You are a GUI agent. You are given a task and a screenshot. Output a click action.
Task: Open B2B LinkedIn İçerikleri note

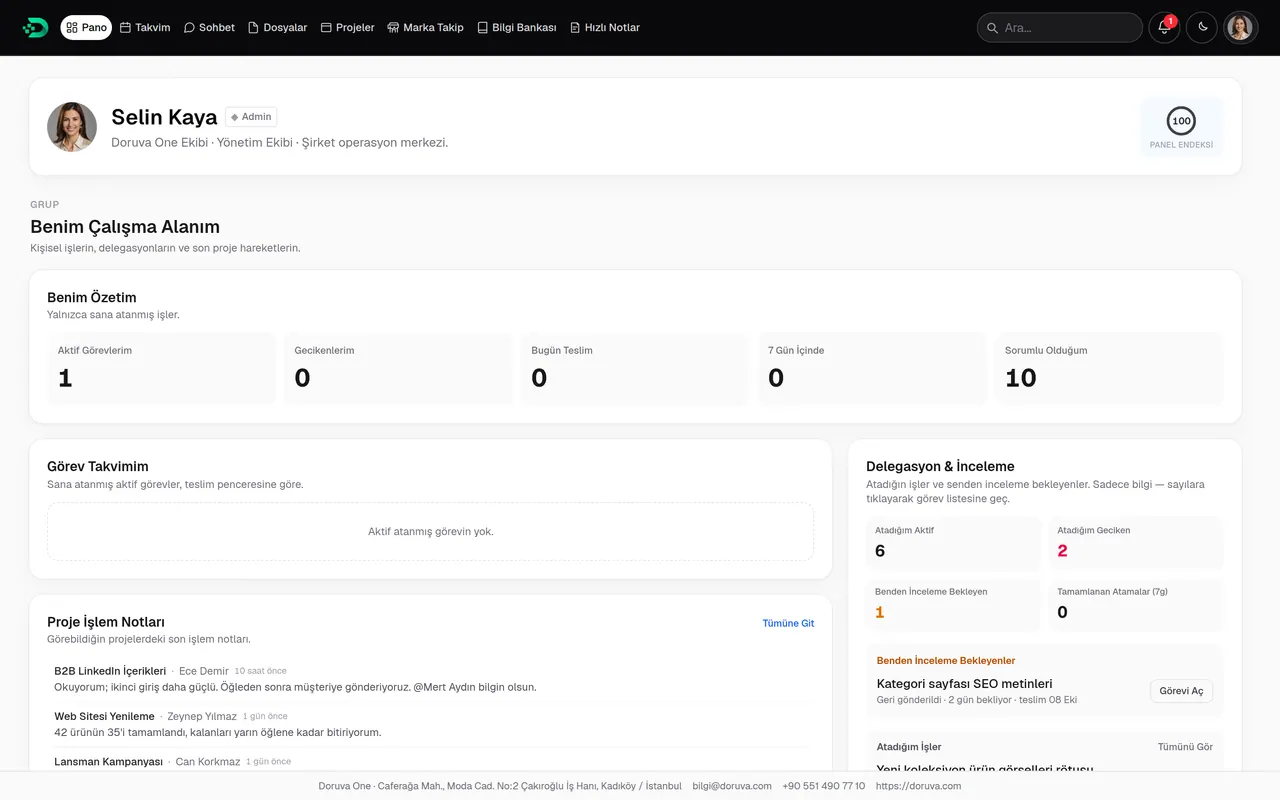tap(110, 671)
